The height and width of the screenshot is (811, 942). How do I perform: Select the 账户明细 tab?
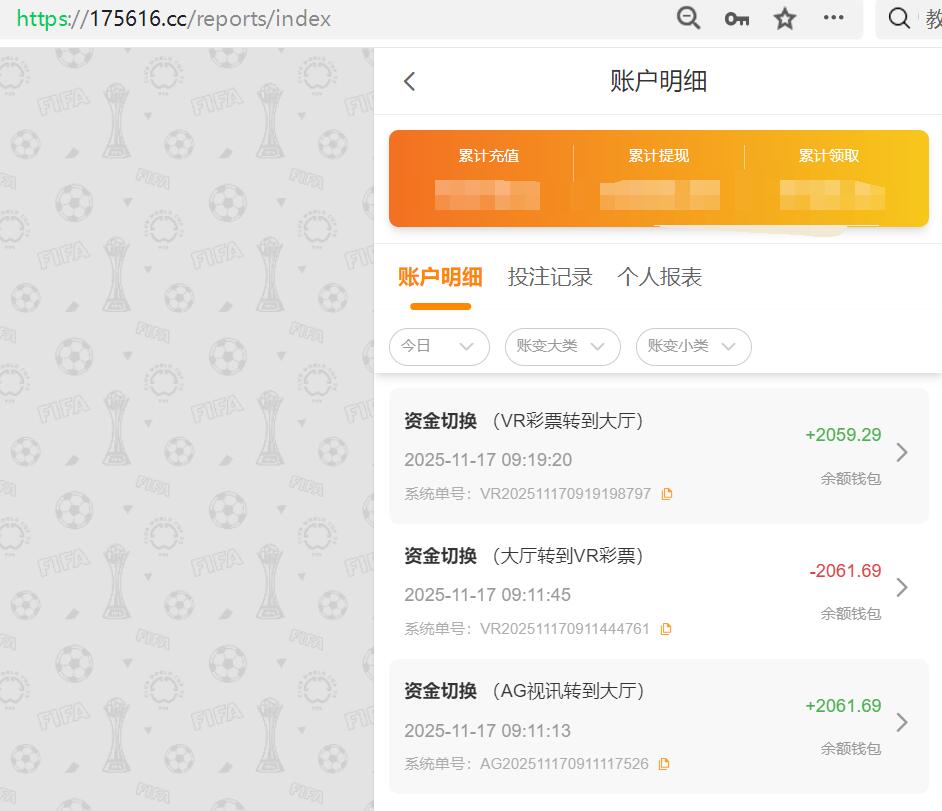pos(441,277)
